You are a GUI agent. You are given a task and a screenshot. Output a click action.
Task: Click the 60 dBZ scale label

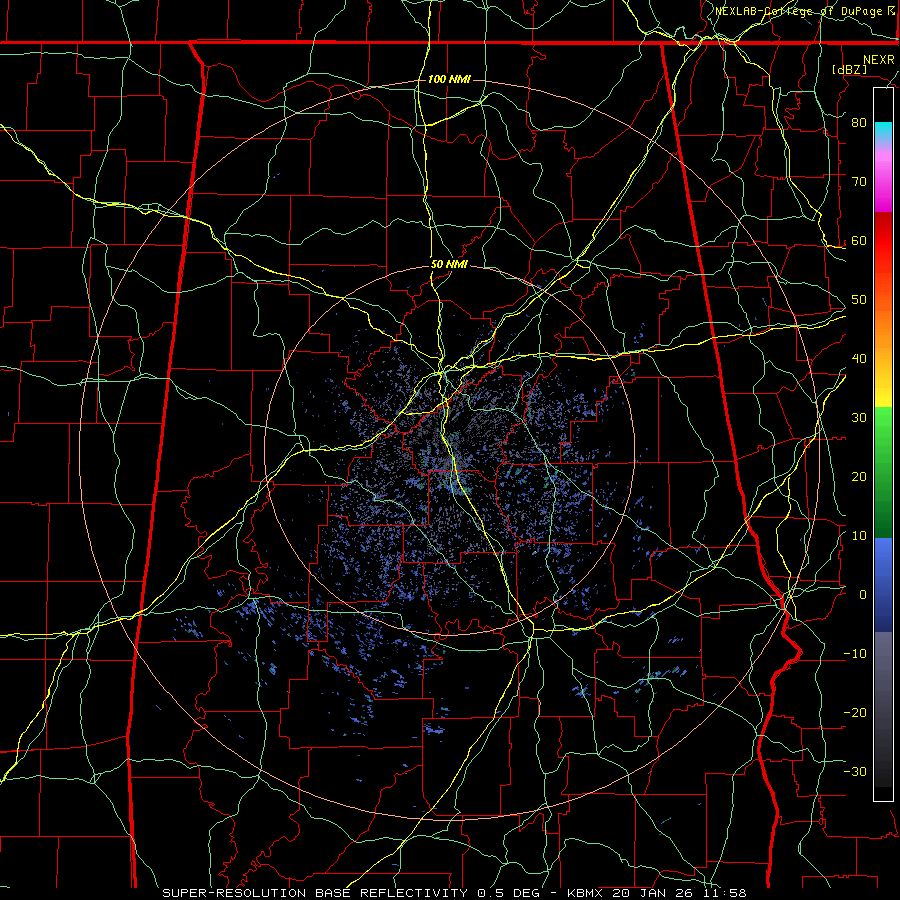(x=859, y=240)
